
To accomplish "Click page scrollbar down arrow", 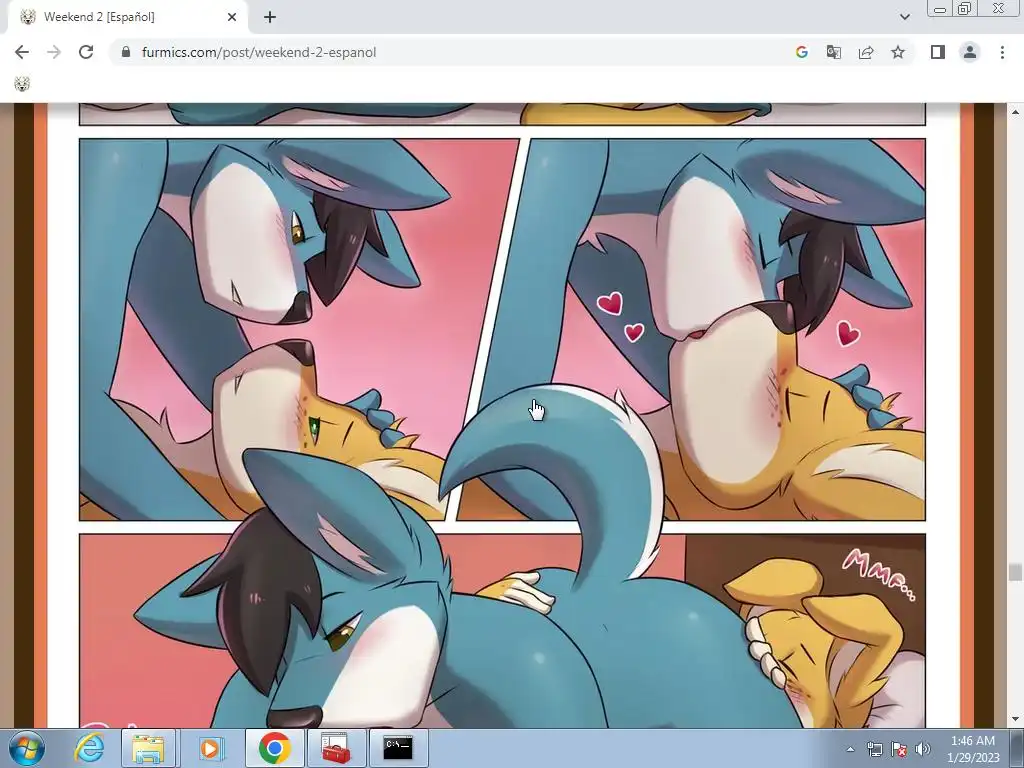I will click(x=1015, y=720).
